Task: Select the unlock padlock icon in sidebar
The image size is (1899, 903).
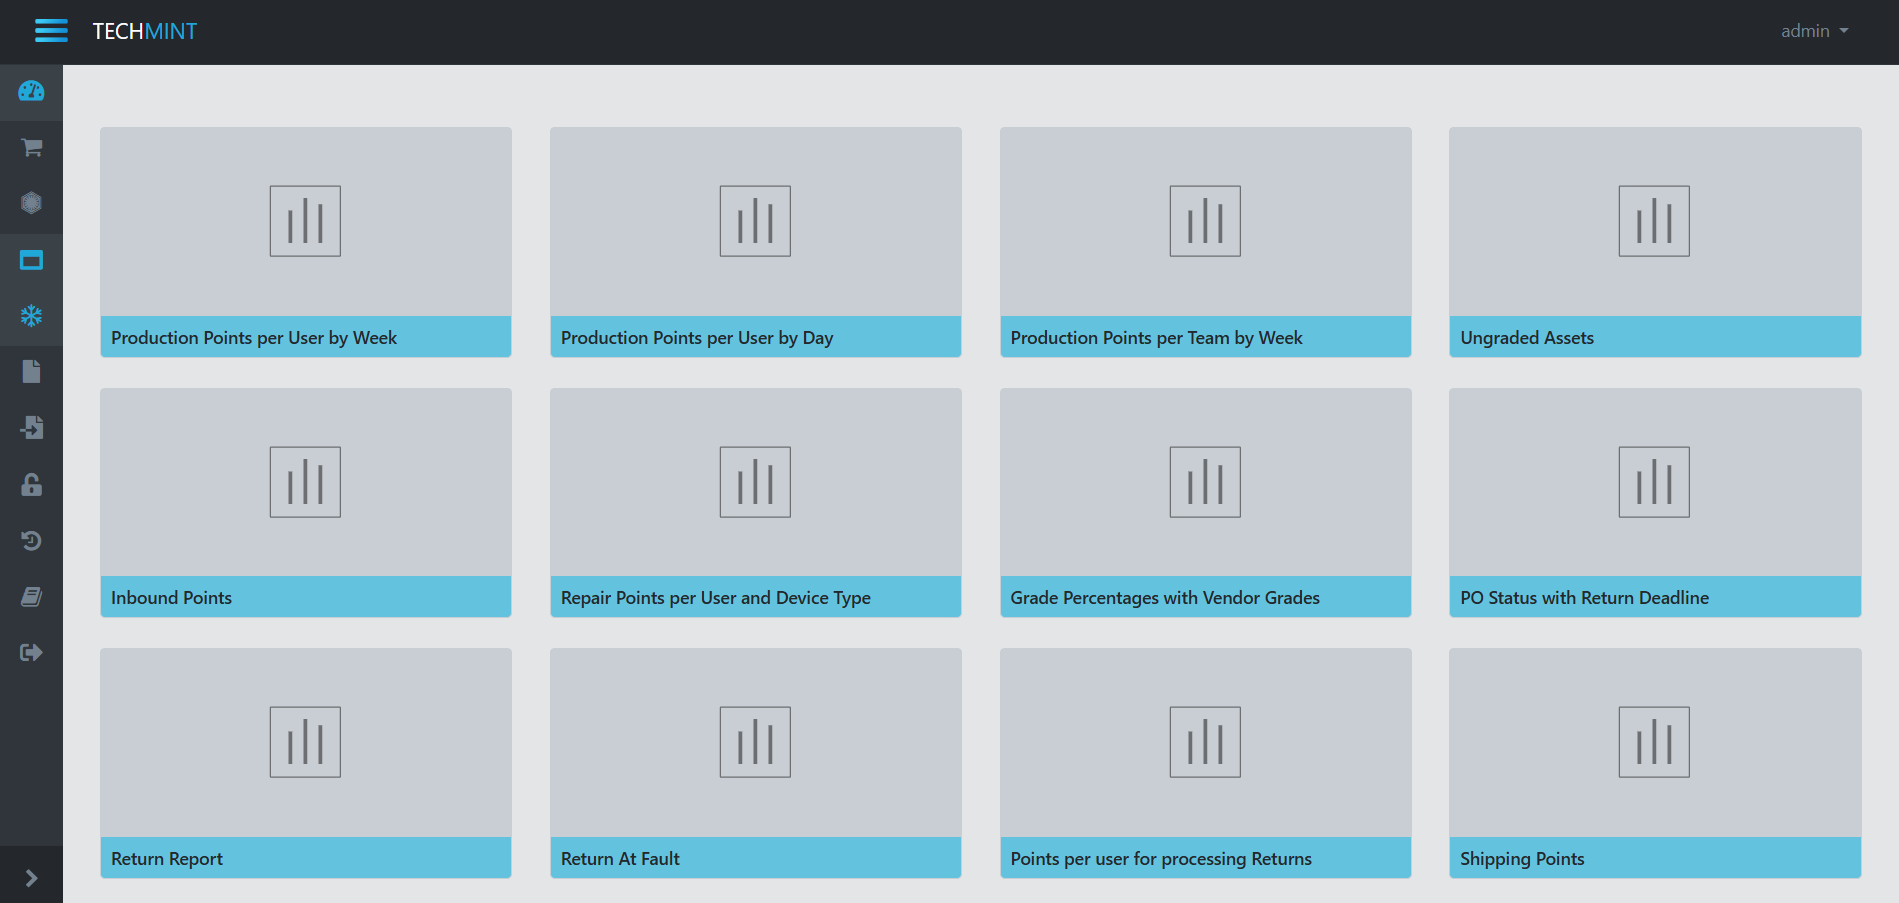Action: point(31,485)
